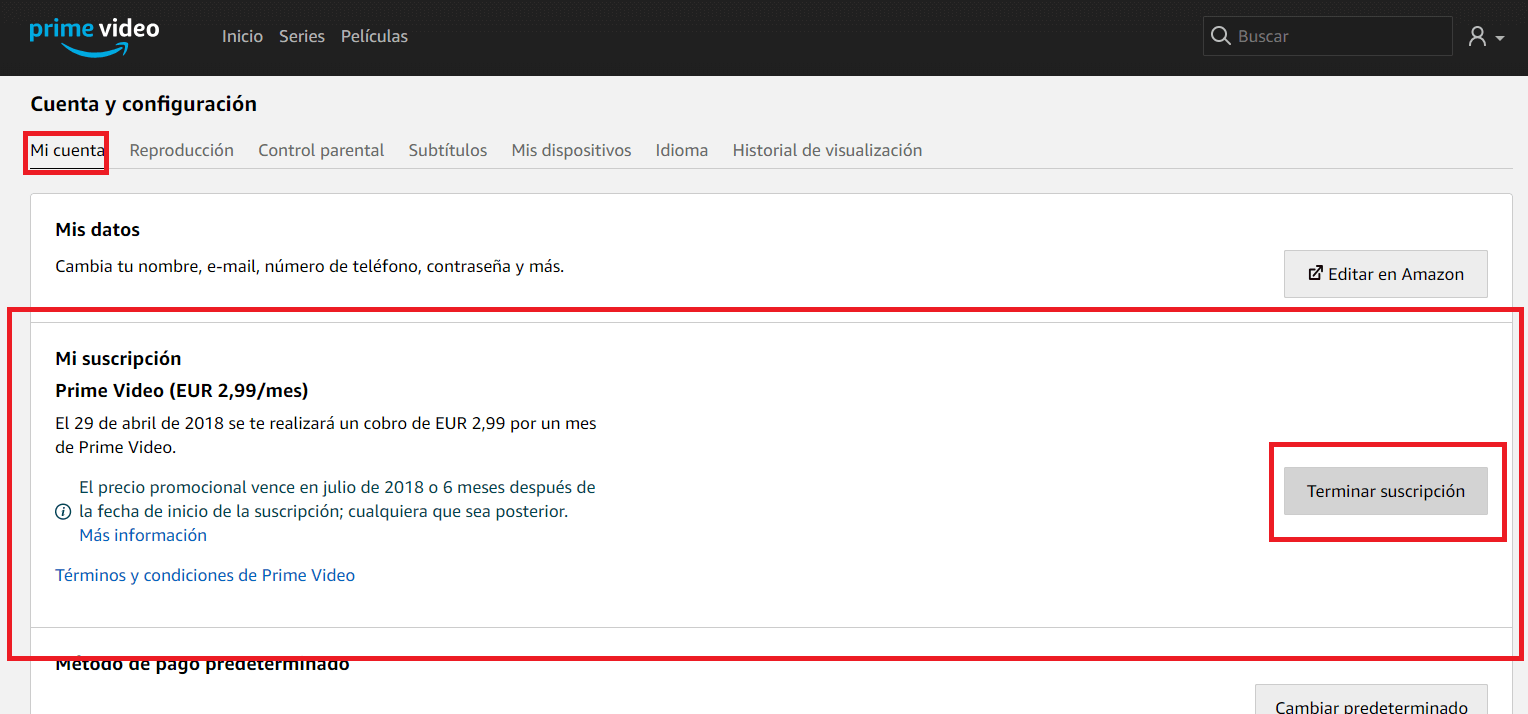Click the Editar en Amazon button

coord(1386,274)
